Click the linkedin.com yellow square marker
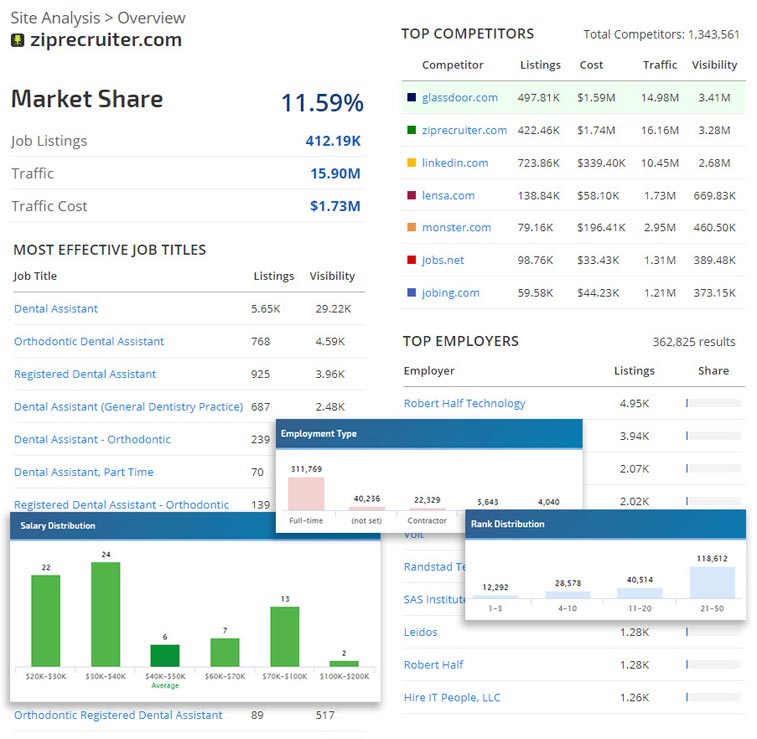Image resolution: width=757 pixels, height=739 pixels. (x=411, y=163)
